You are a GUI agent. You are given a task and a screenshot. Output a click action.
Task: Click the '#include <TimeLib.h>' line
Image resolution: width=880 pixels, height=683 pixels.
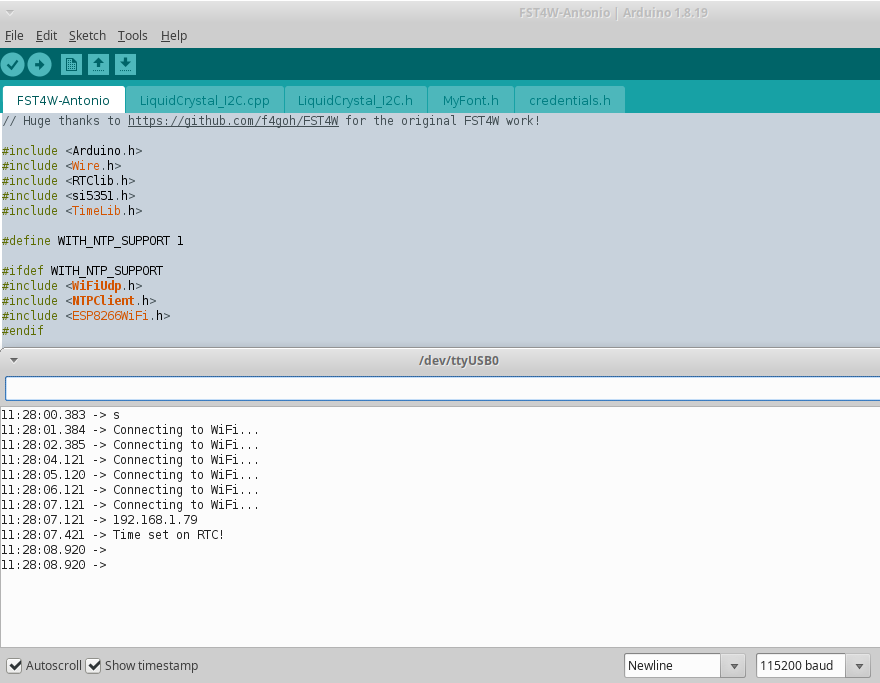(x=72, y=211)
